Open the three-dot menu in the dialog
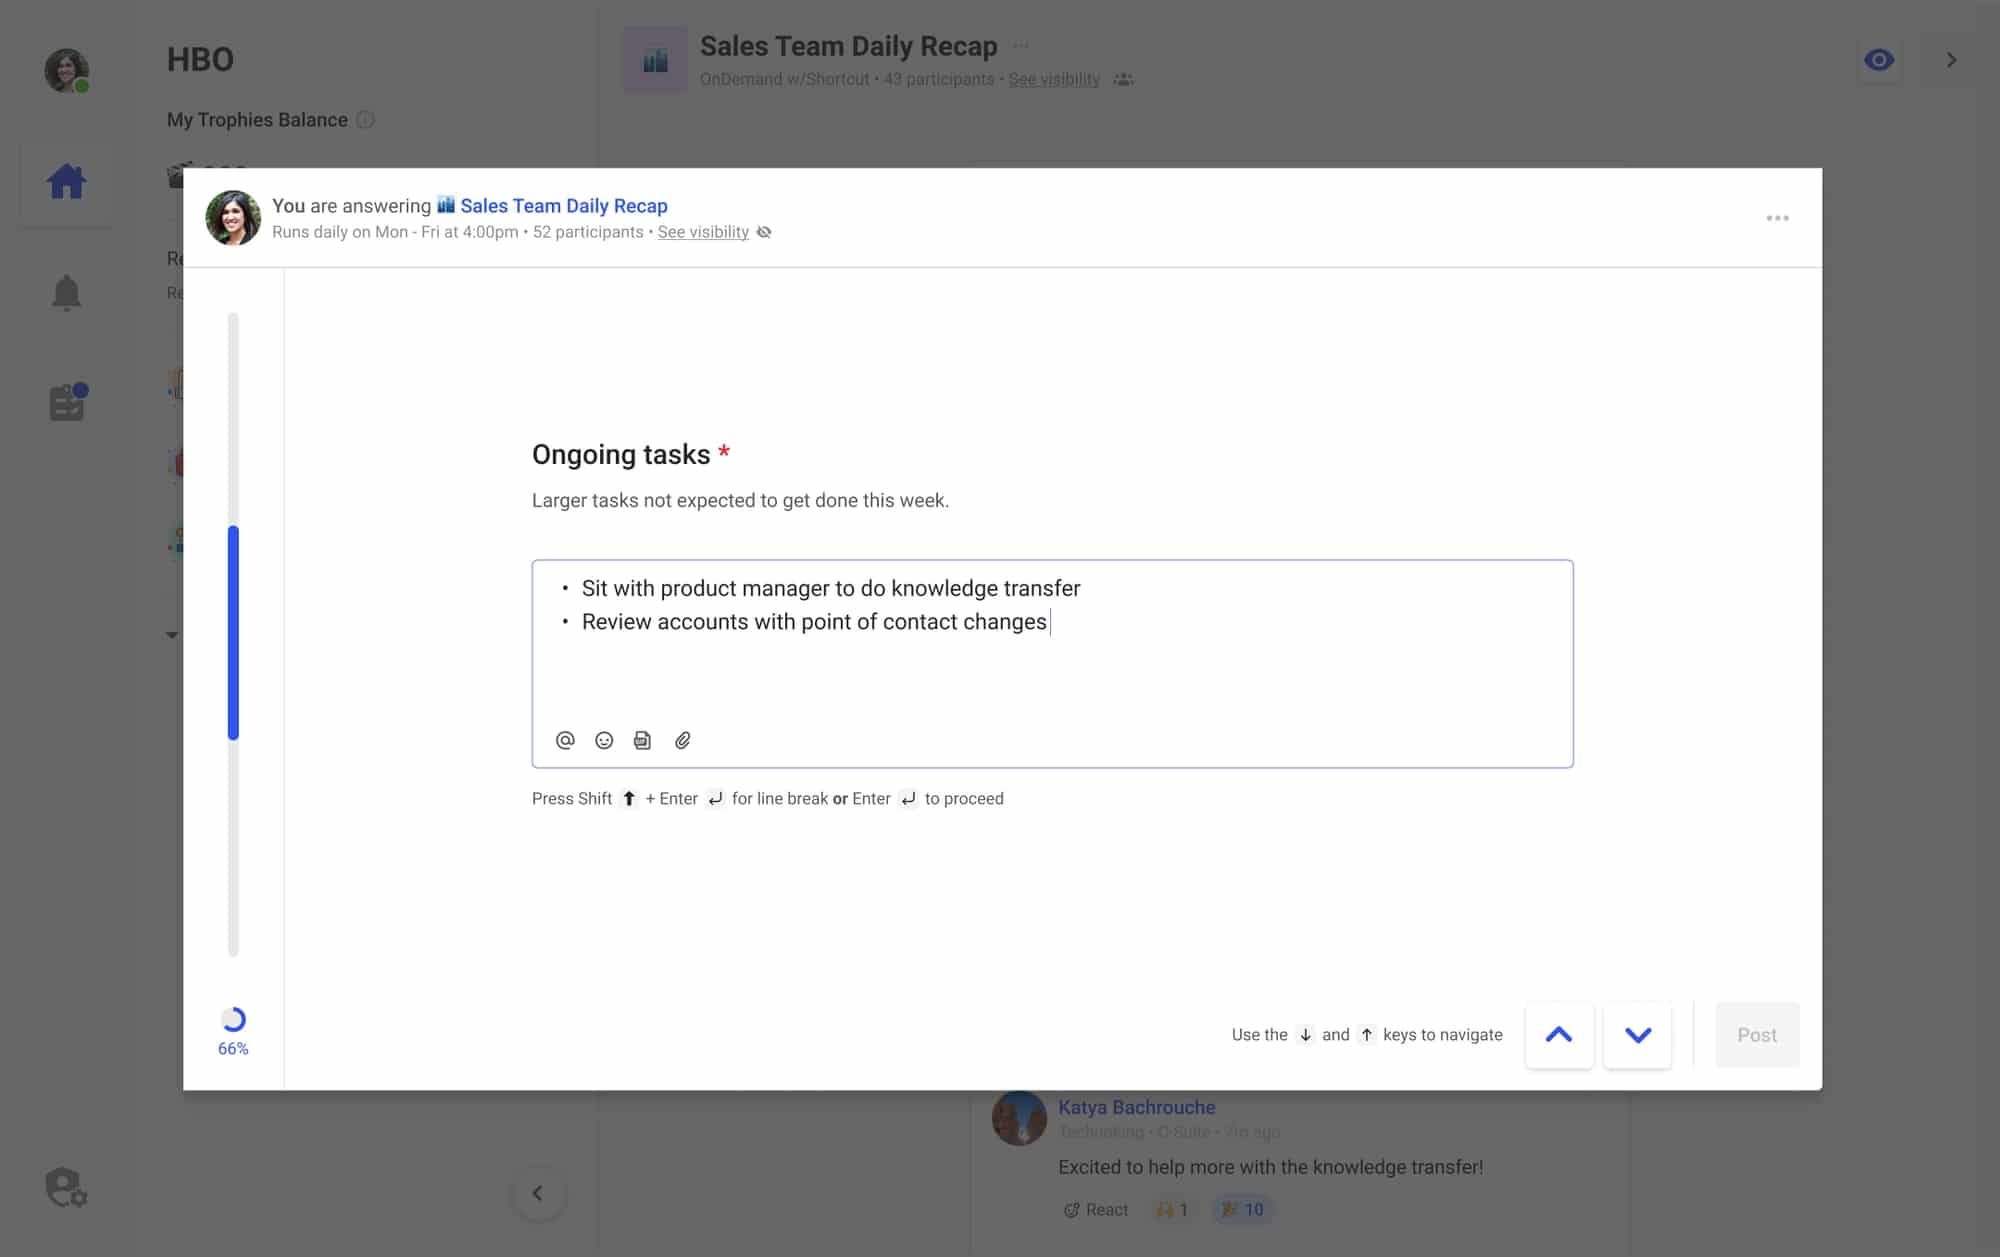This screenshot has width=2000, height=1257. point(1778,217)
